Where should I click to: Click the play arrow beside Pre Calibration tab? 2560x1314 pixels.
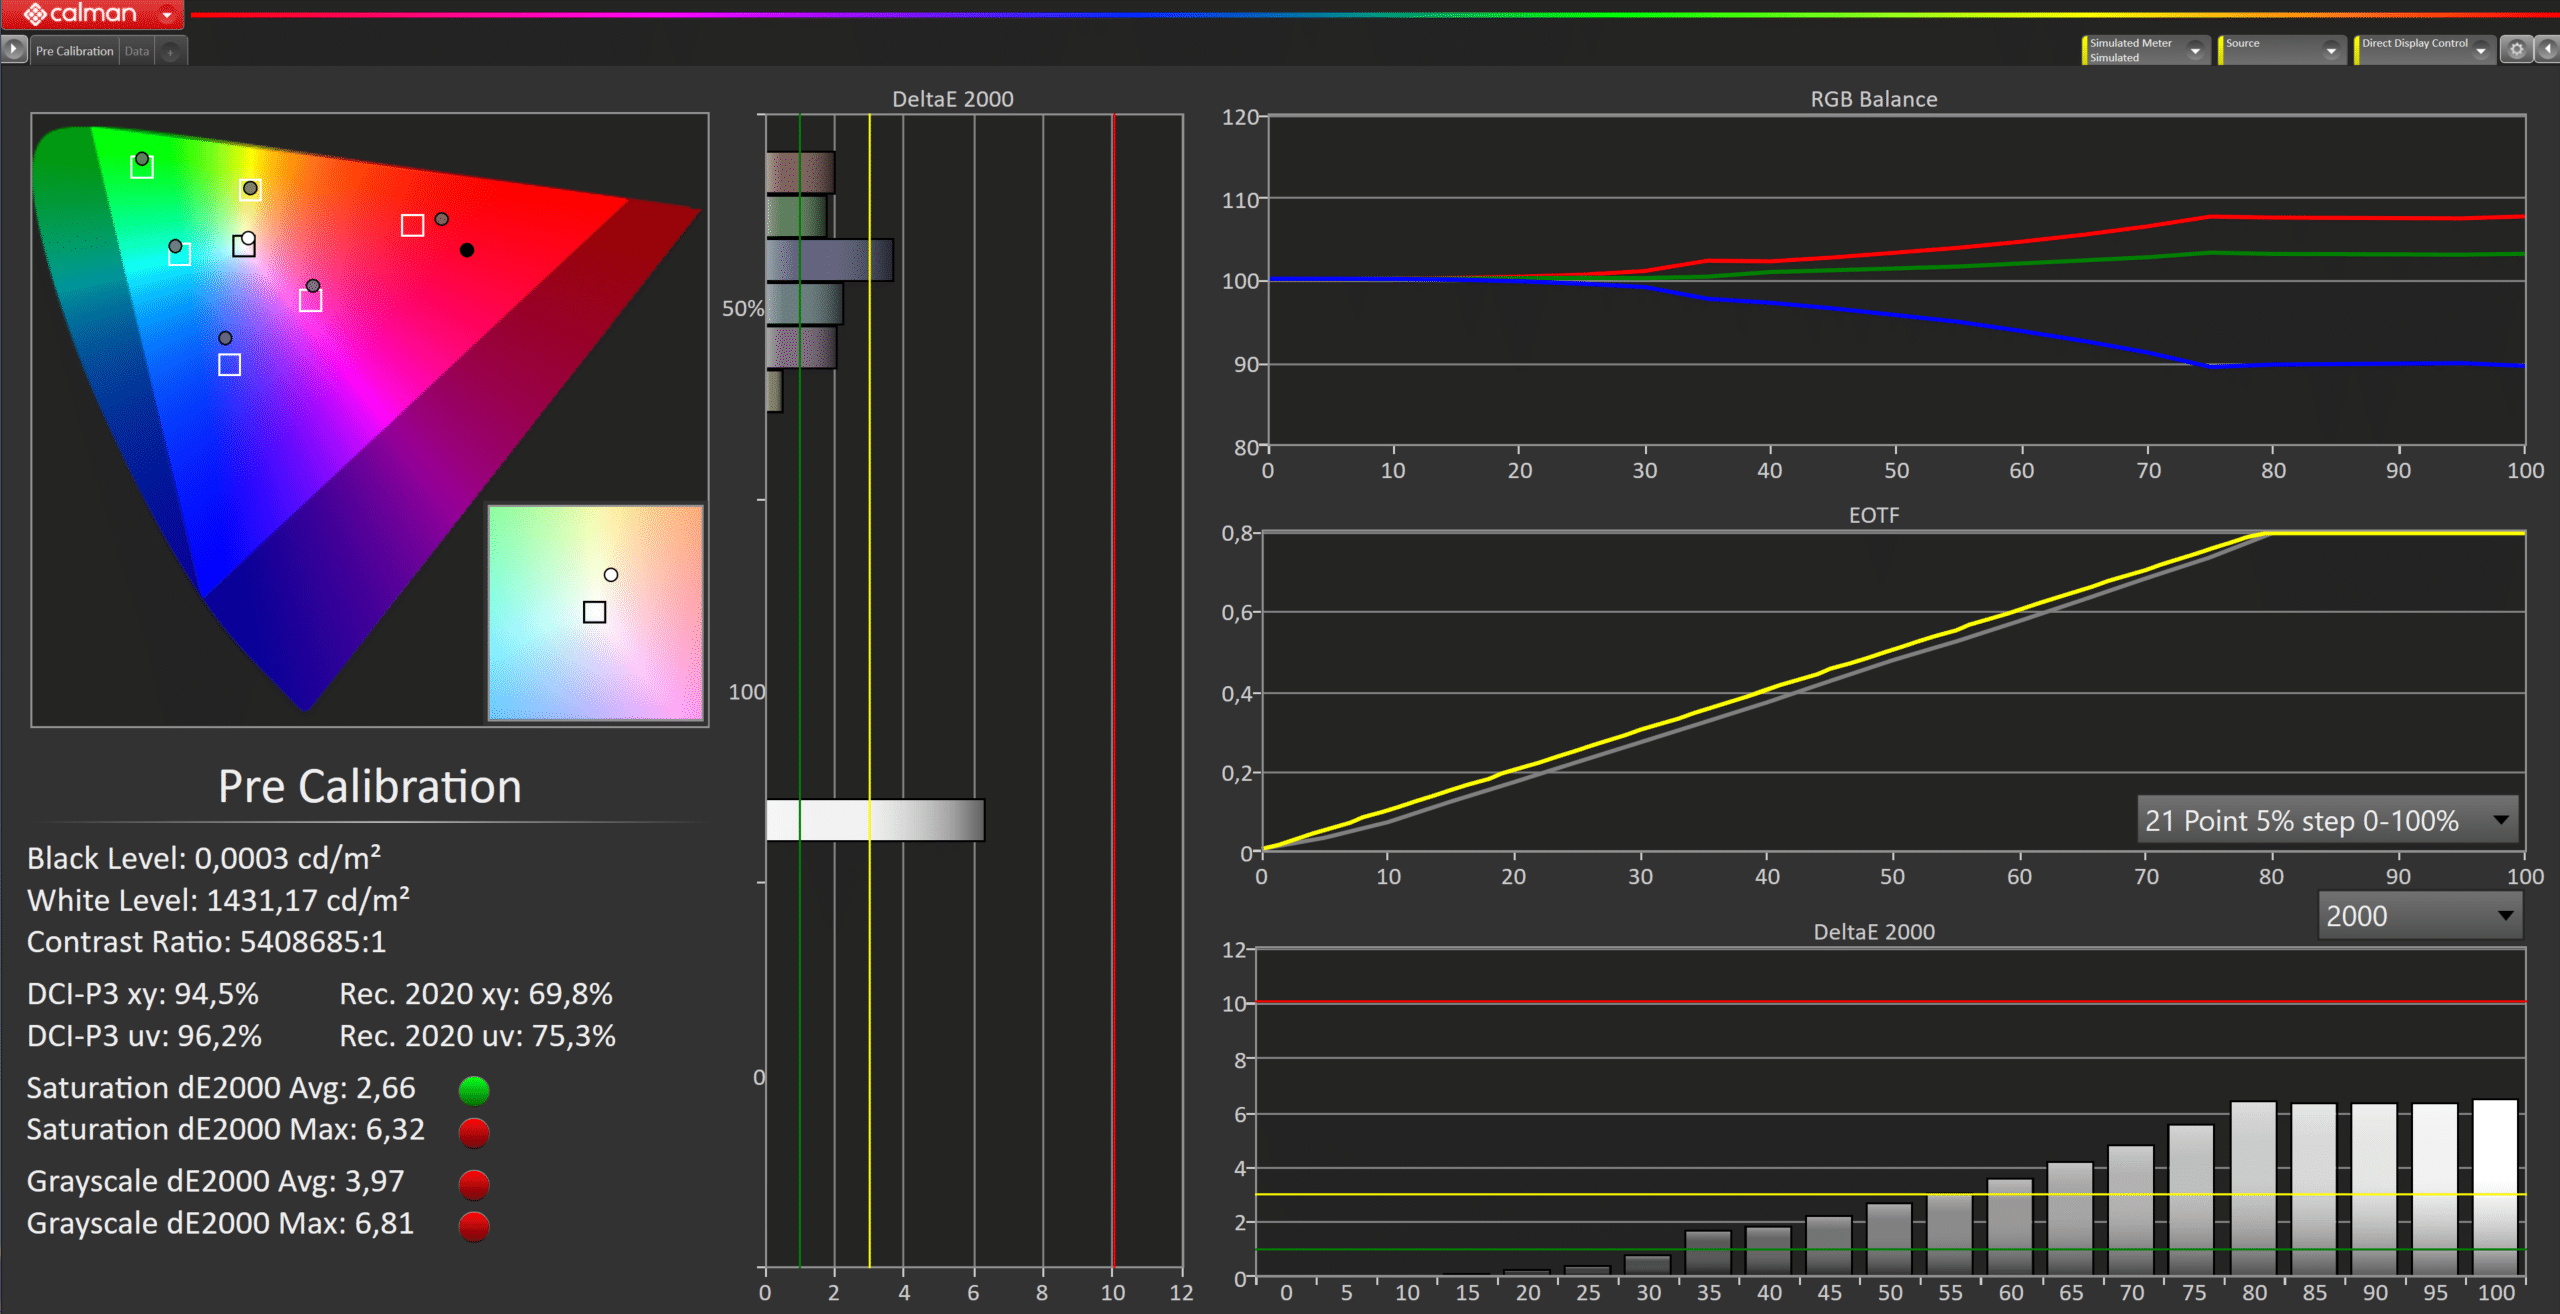[14, 49]
